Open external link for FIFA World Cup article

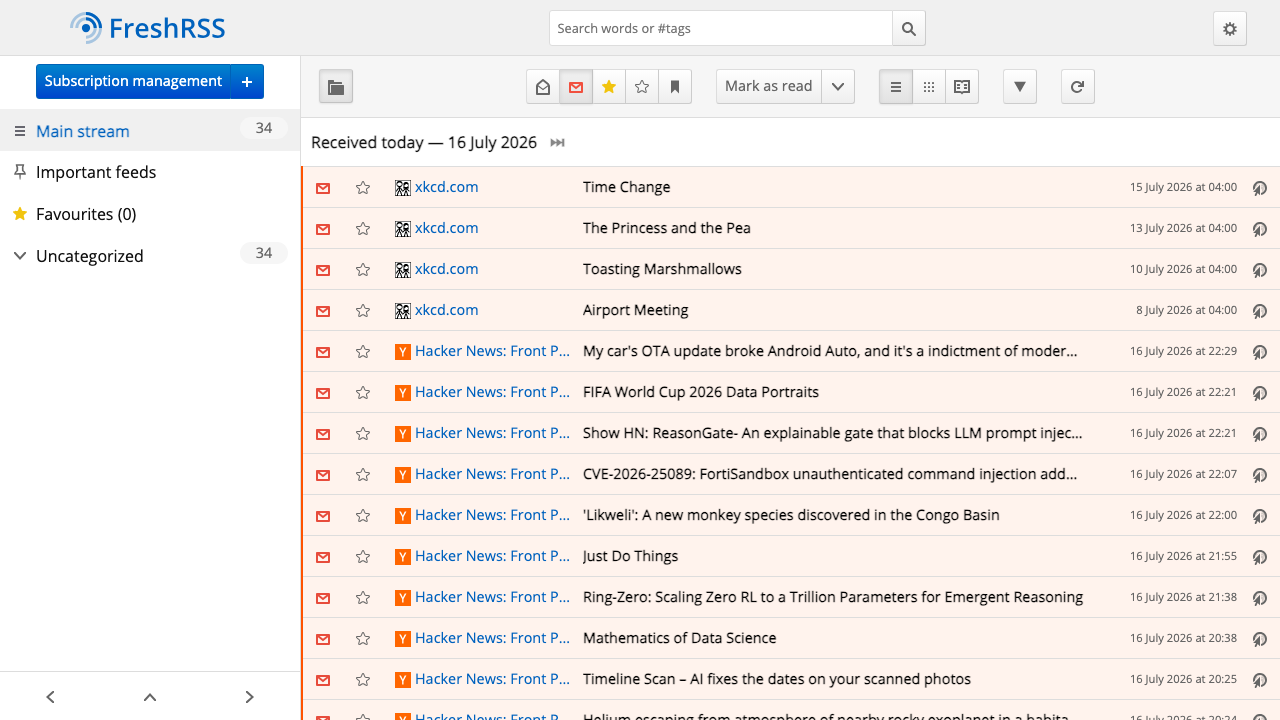click(x=1260, y=393)
